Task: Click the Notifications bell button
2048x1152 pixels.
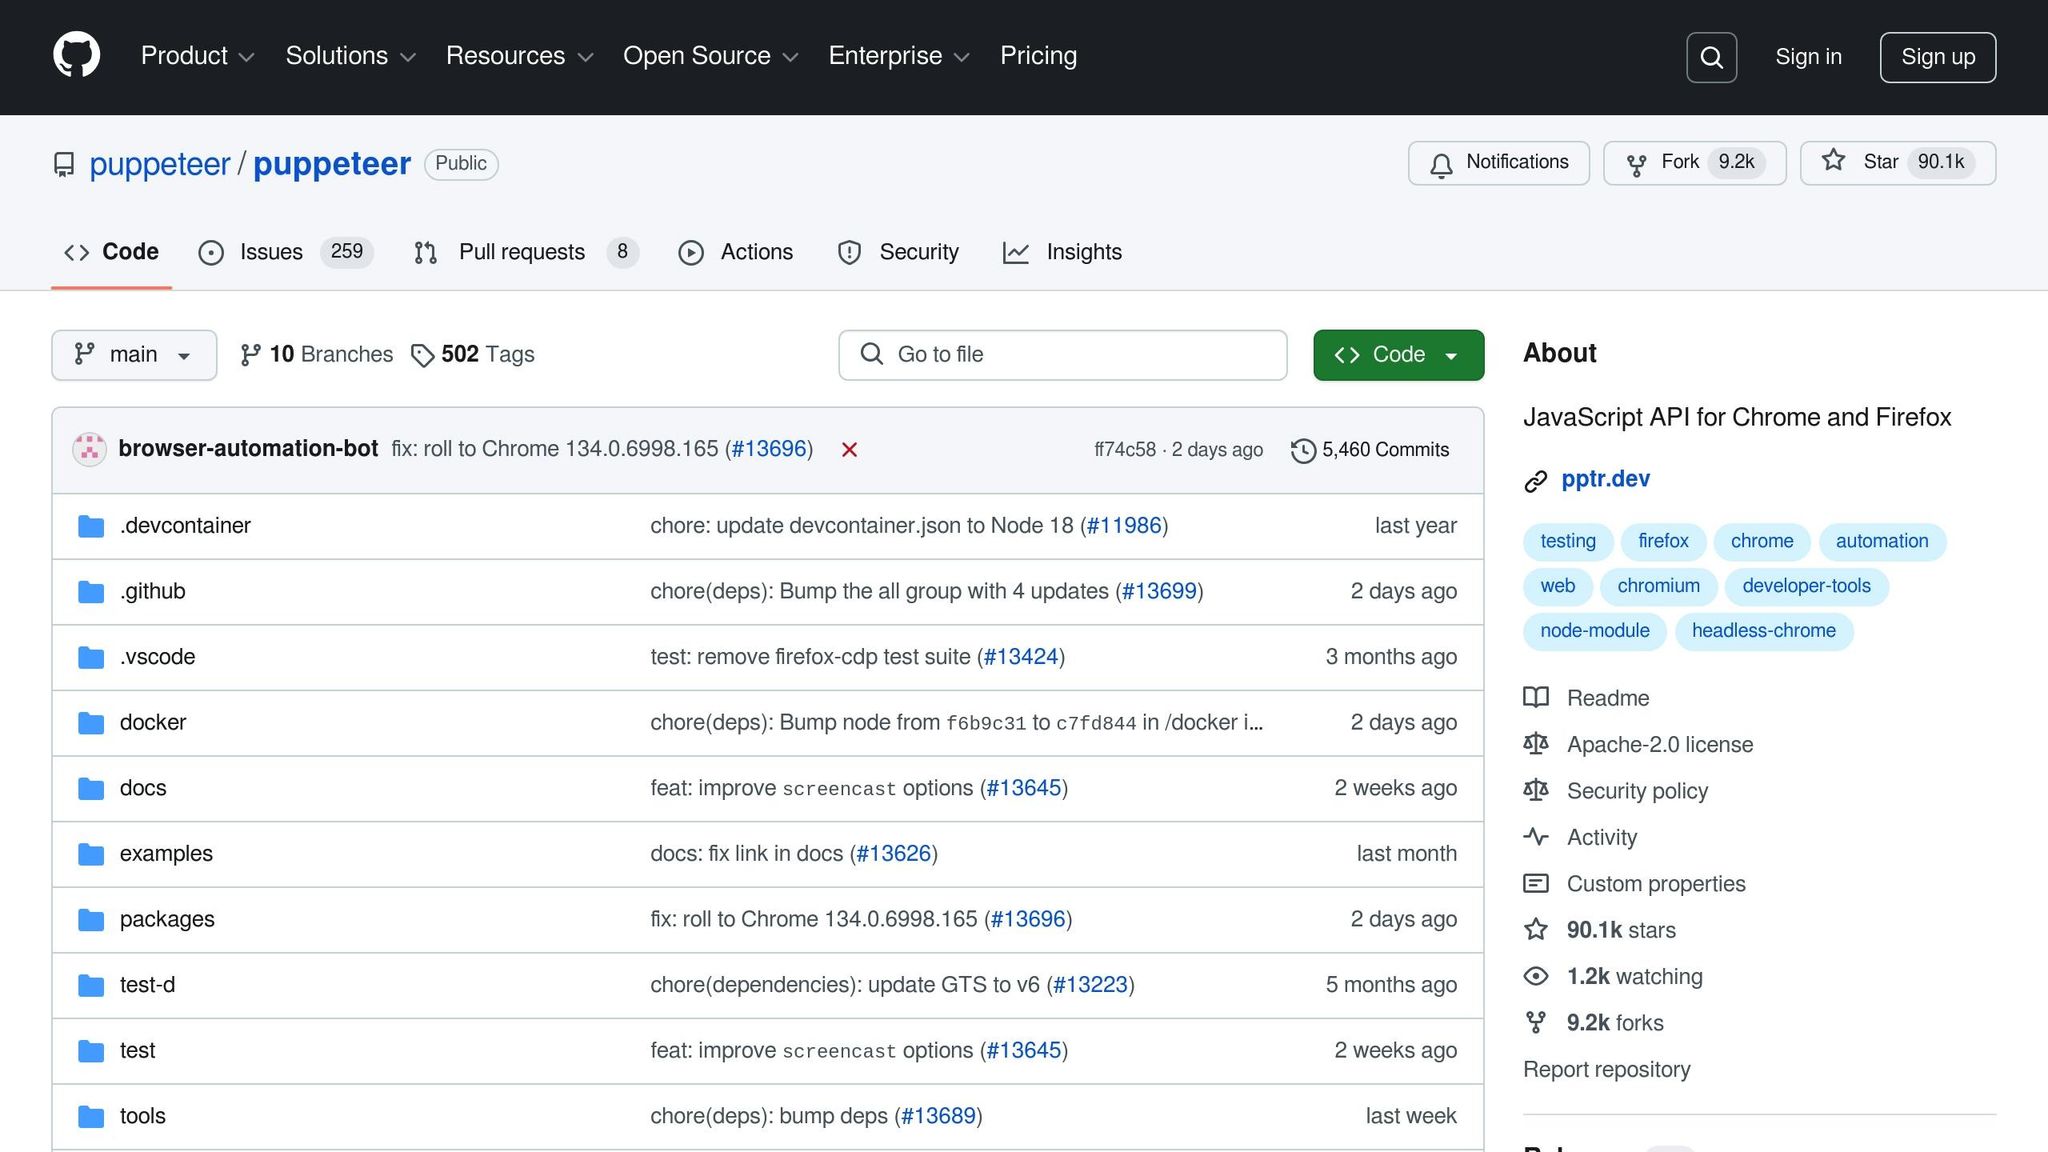Action: coord(1498,163)
